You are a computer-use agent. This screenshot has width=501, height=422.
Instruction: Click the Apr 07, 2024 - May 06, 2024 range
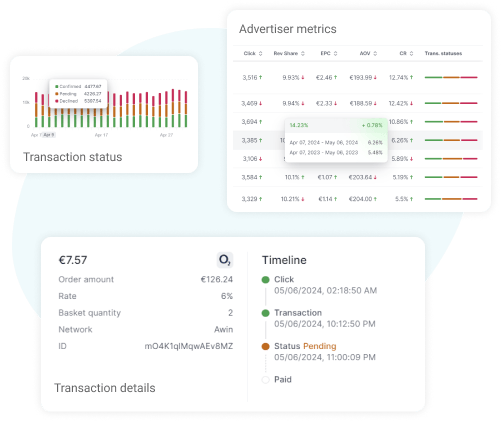click(323, 143)
